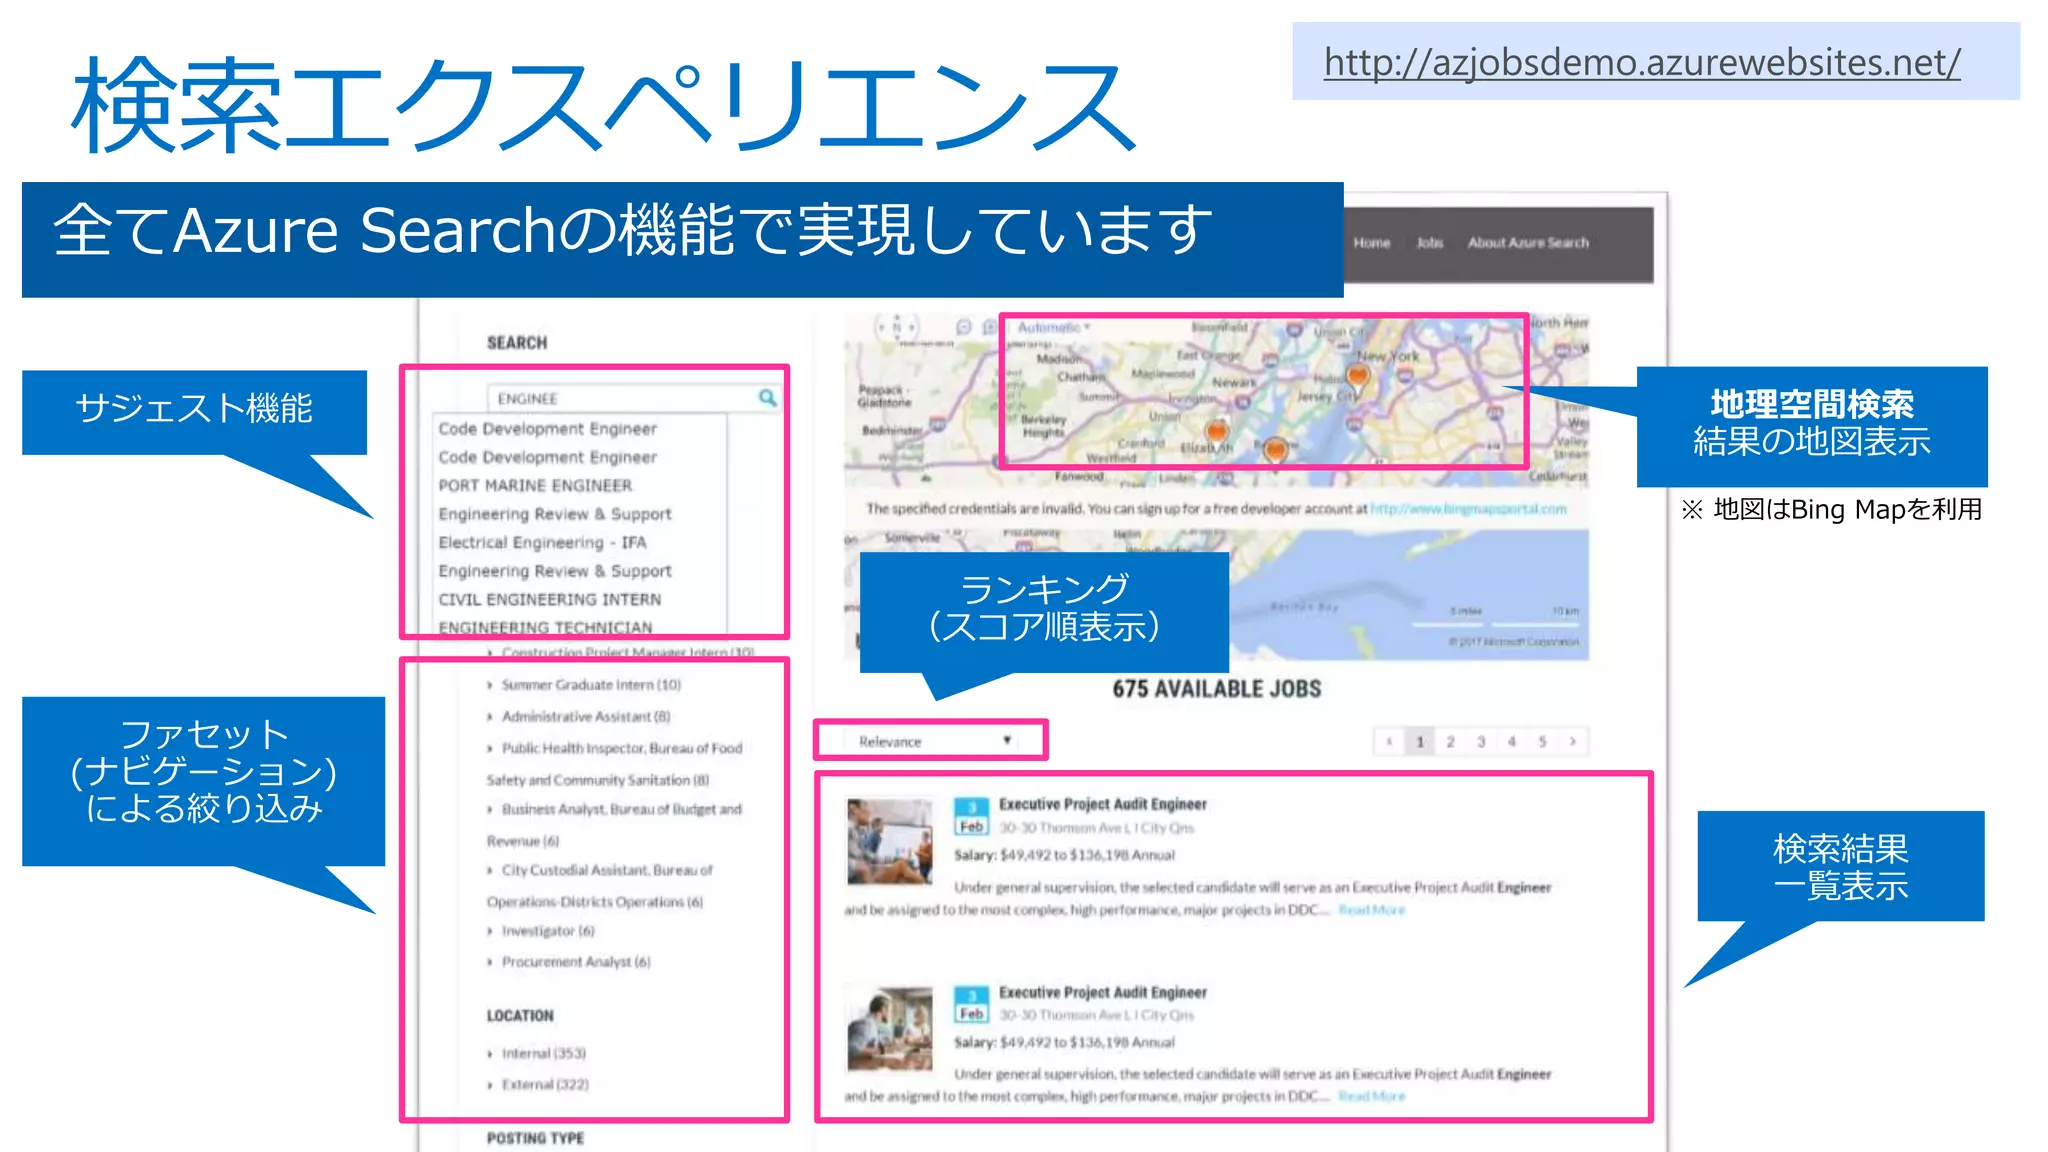Click the second result's Feb calendar icon
The image size is (2048, 1152).
pos(971,1004)
